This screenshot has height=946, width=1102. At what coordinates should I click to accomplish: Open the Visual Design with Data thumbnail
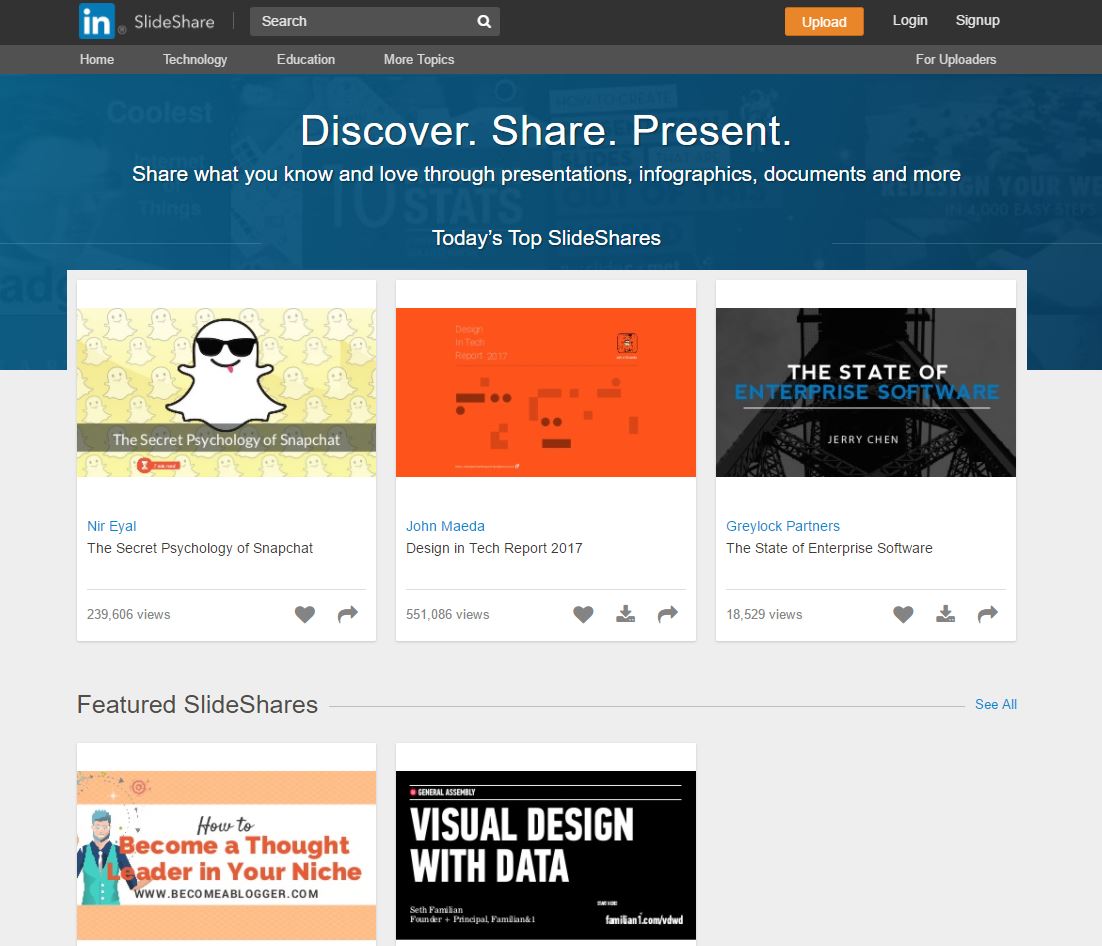(x=546, y=855)
